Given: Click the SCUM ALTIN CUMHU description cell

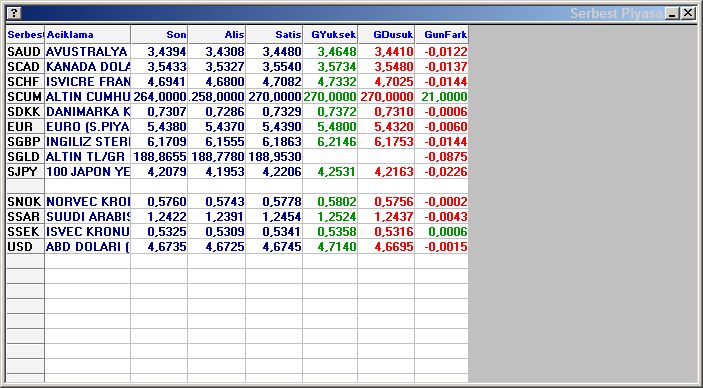Looking at the screenshot, I should tap(87, 96).
